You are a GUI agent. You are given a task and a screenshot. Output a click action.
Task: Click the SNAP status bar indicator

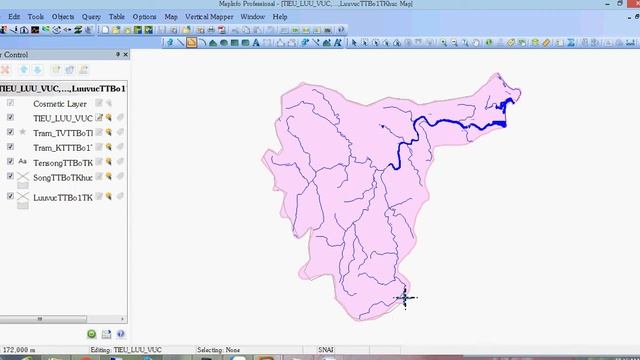pos(326,350)
